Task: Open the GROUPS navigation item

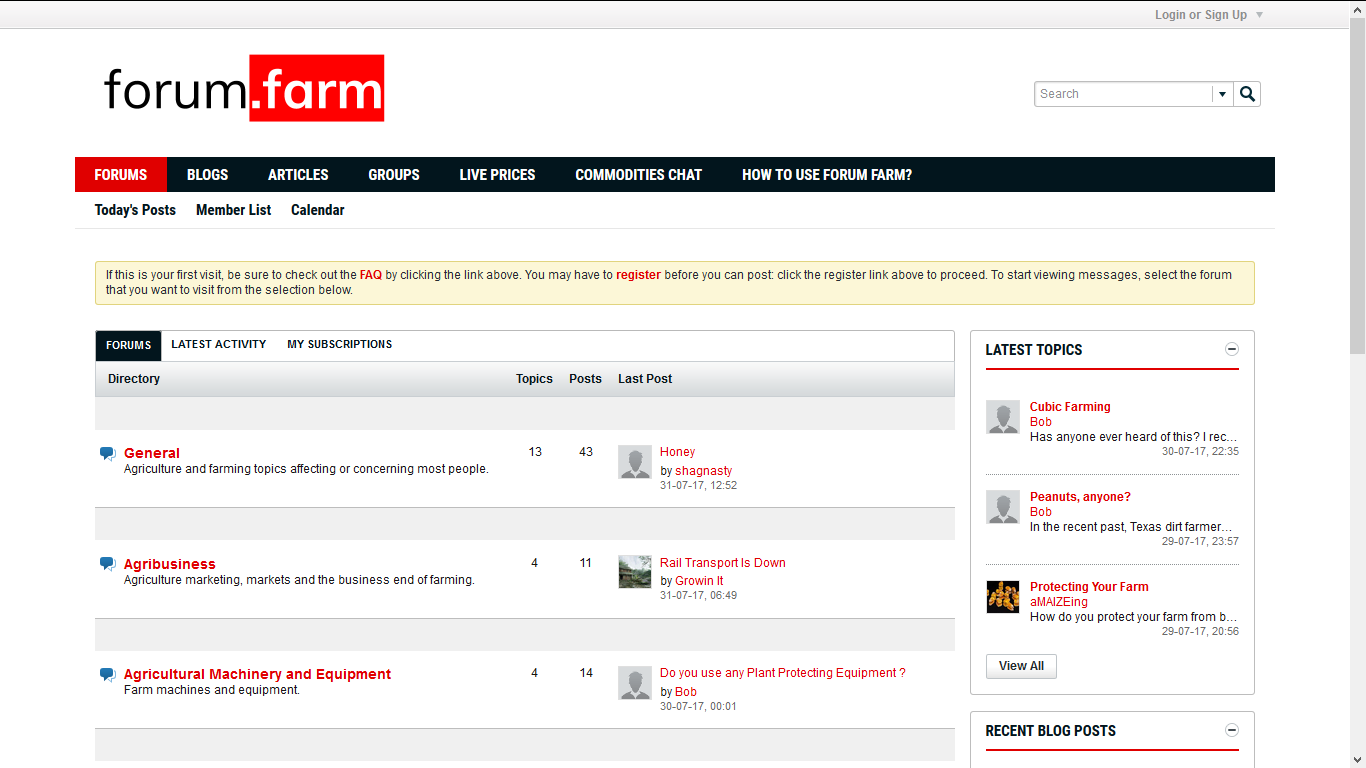Action: (x=394, y=175)
